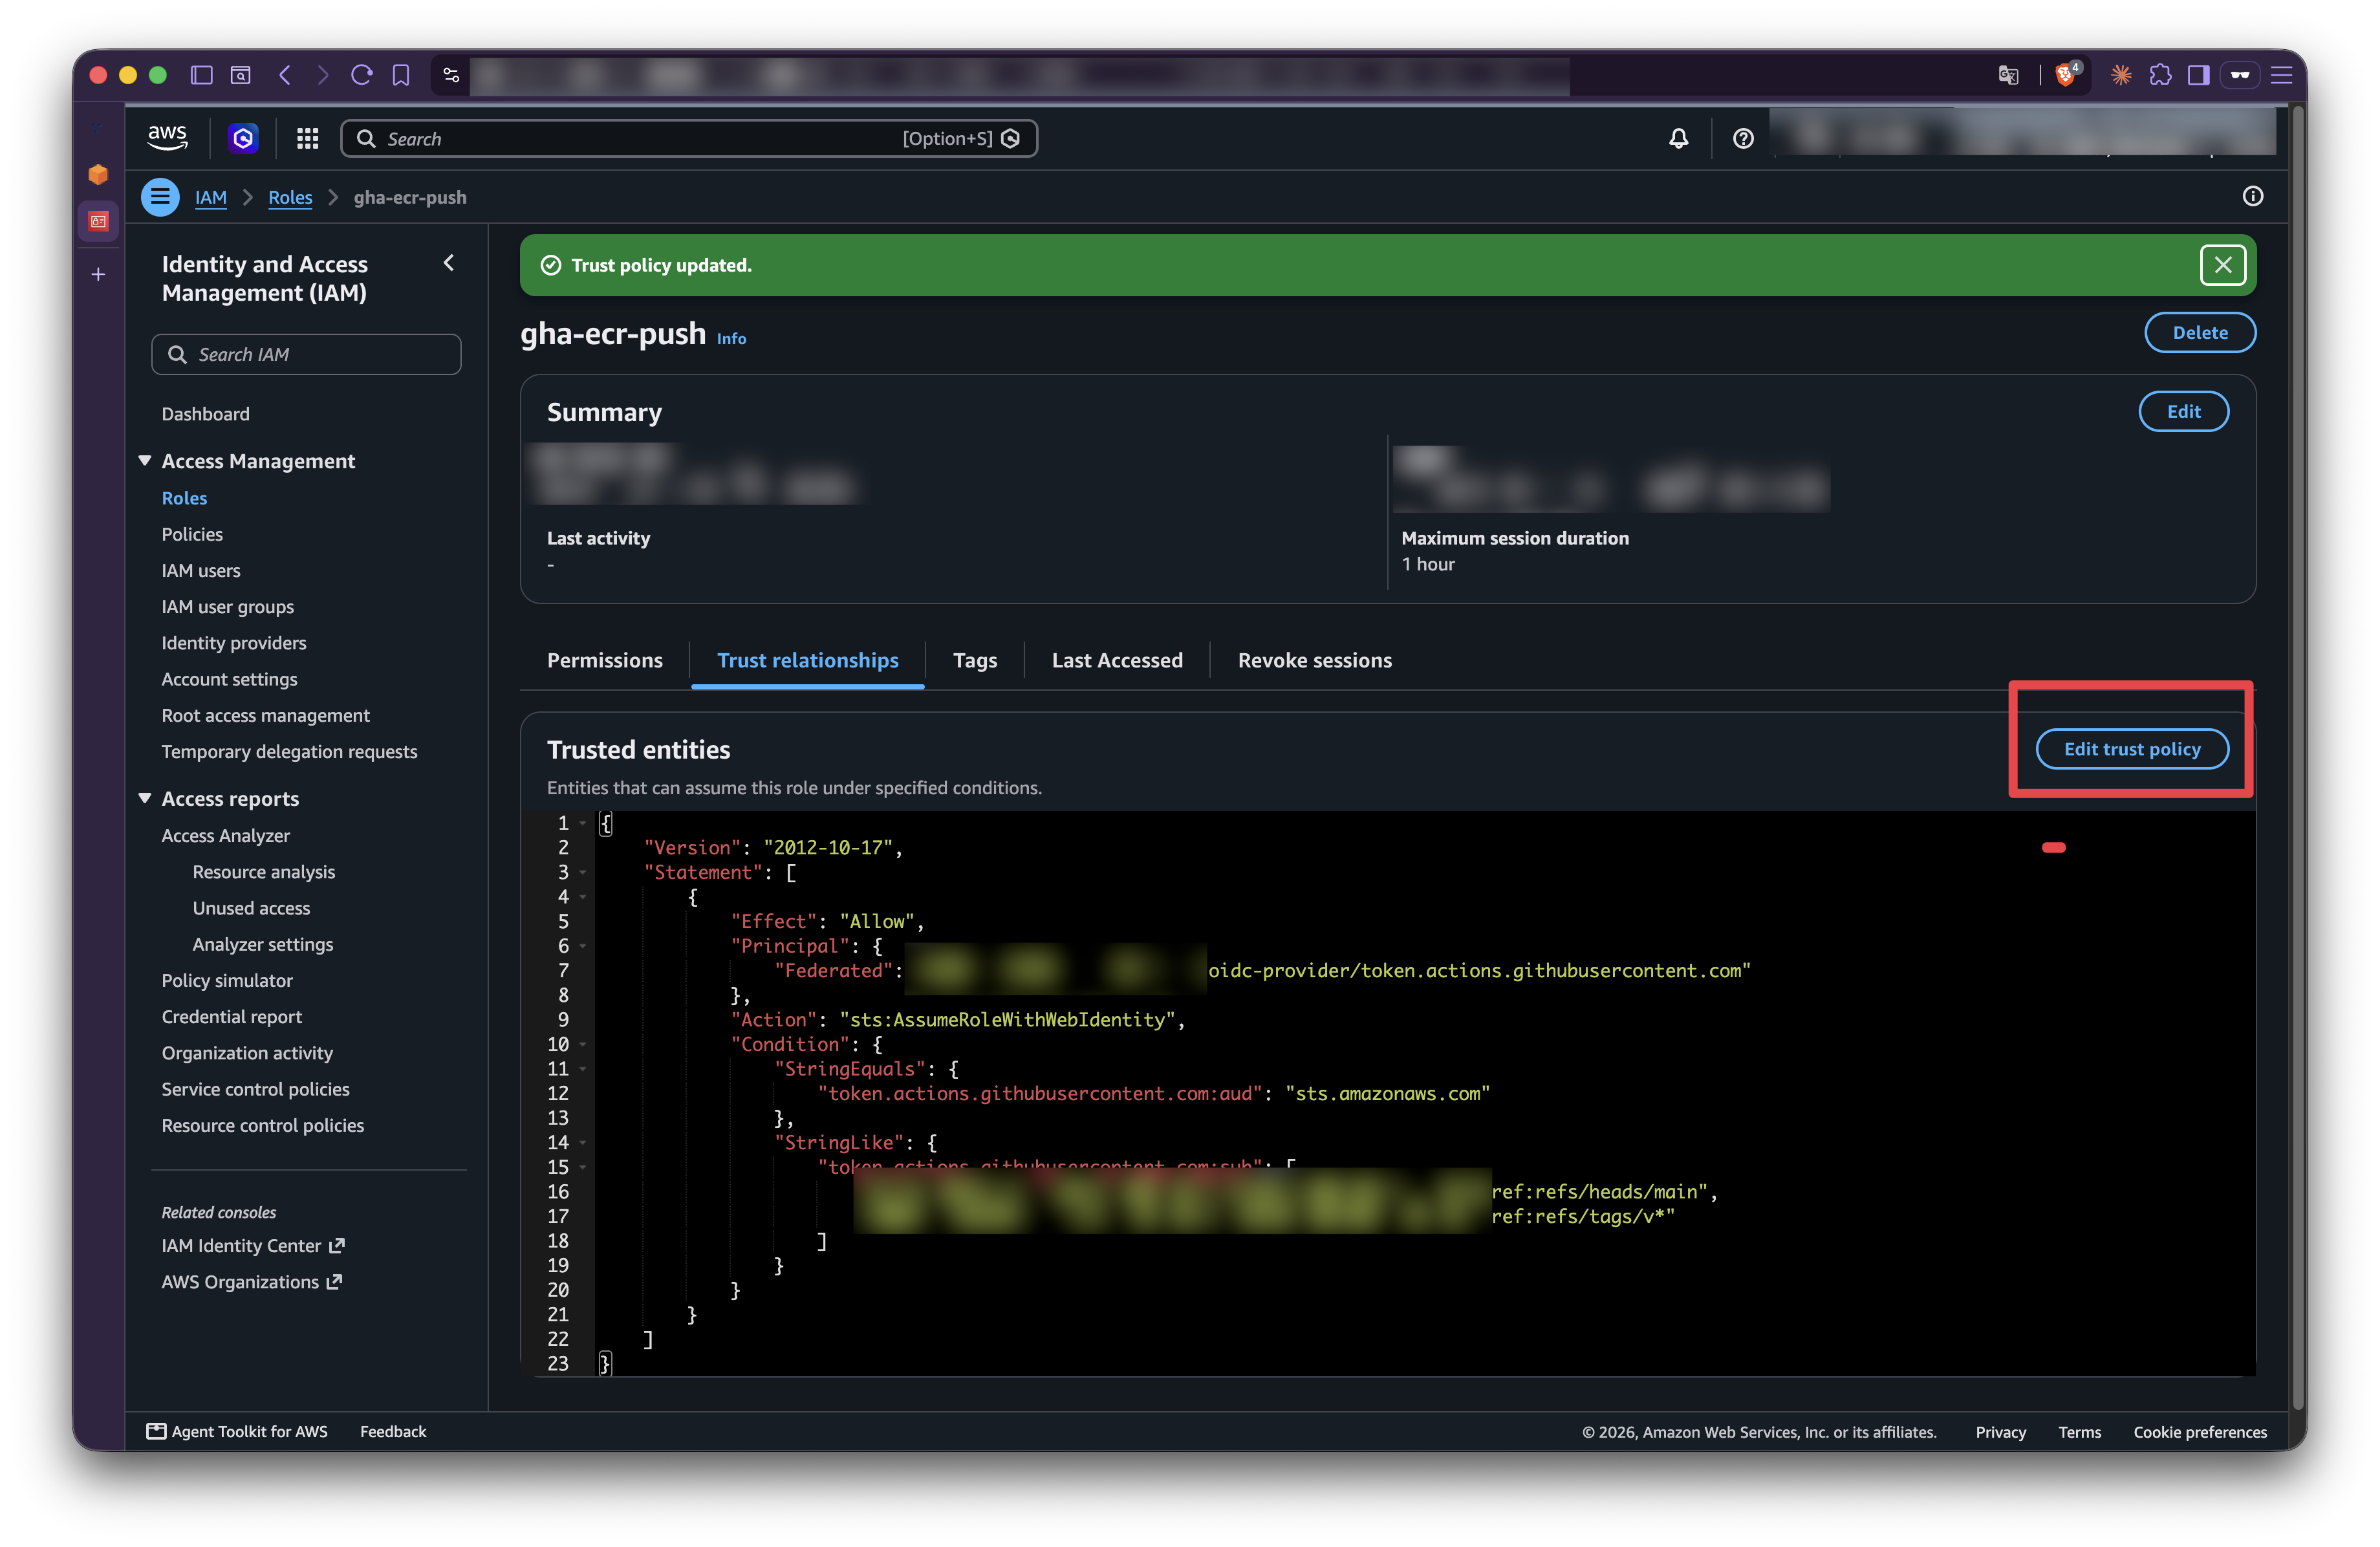Click the AWS logo home icon

click(x=167, y=138)
